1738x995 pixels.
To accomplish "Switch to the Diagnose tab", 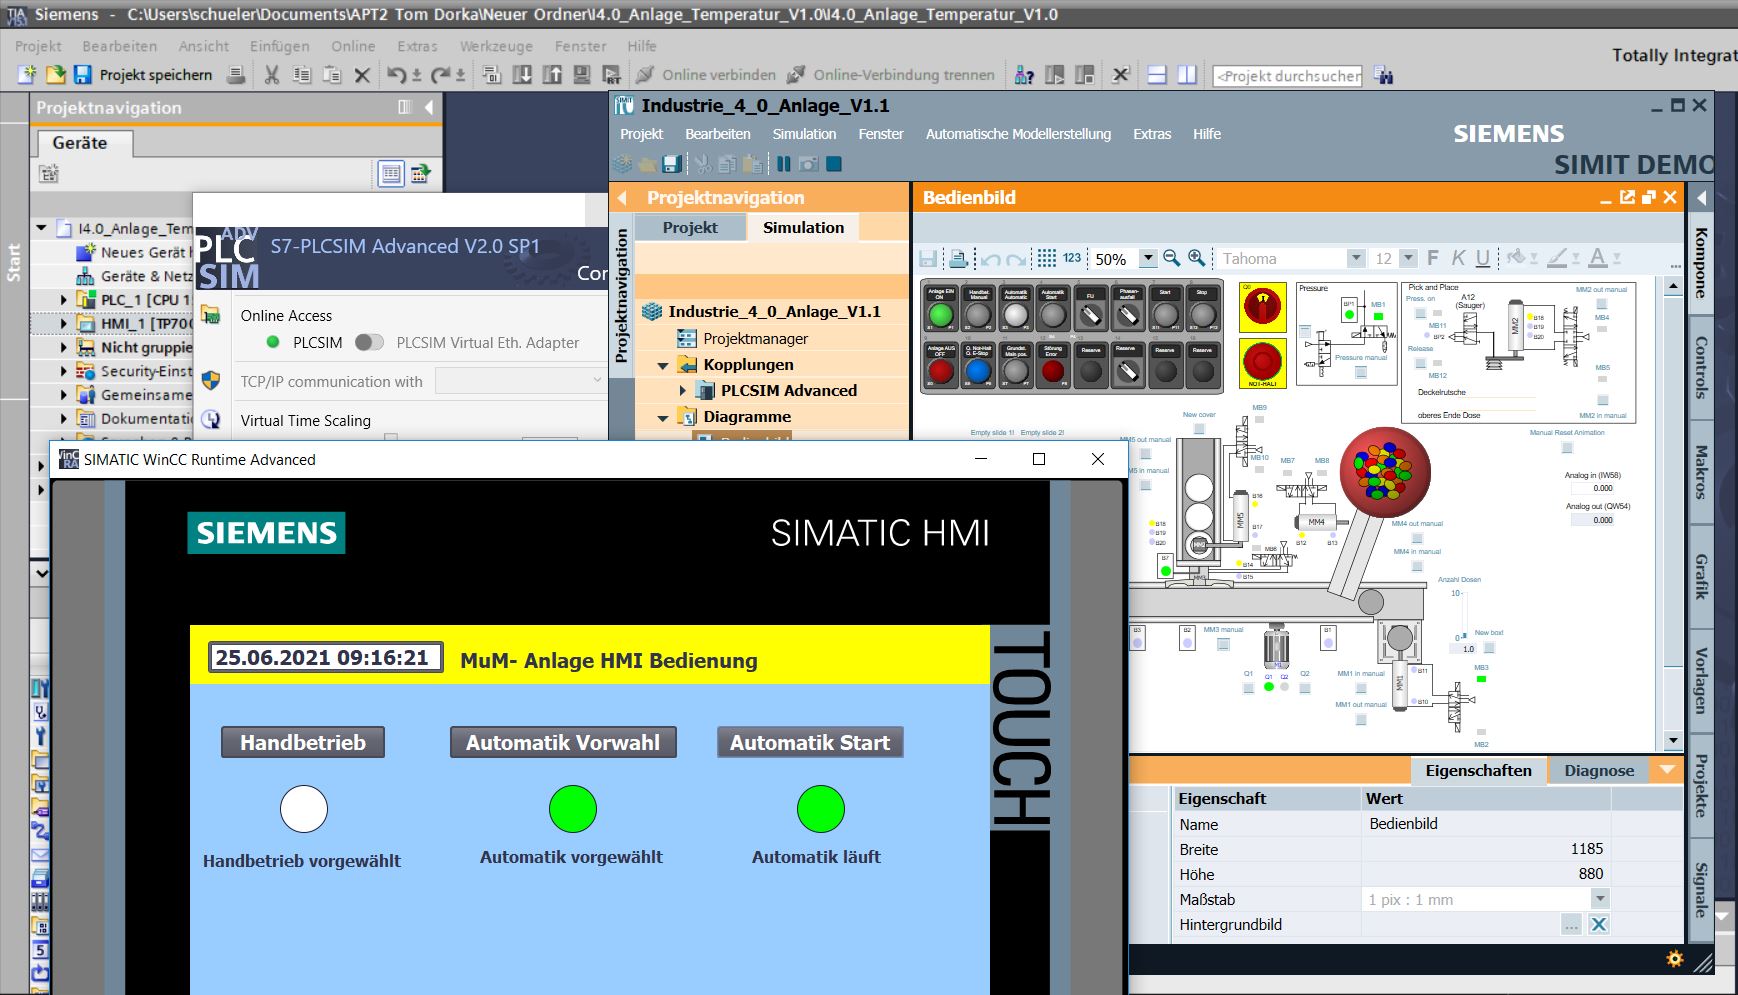I will pyautogui.click(x=1598, y=770).
